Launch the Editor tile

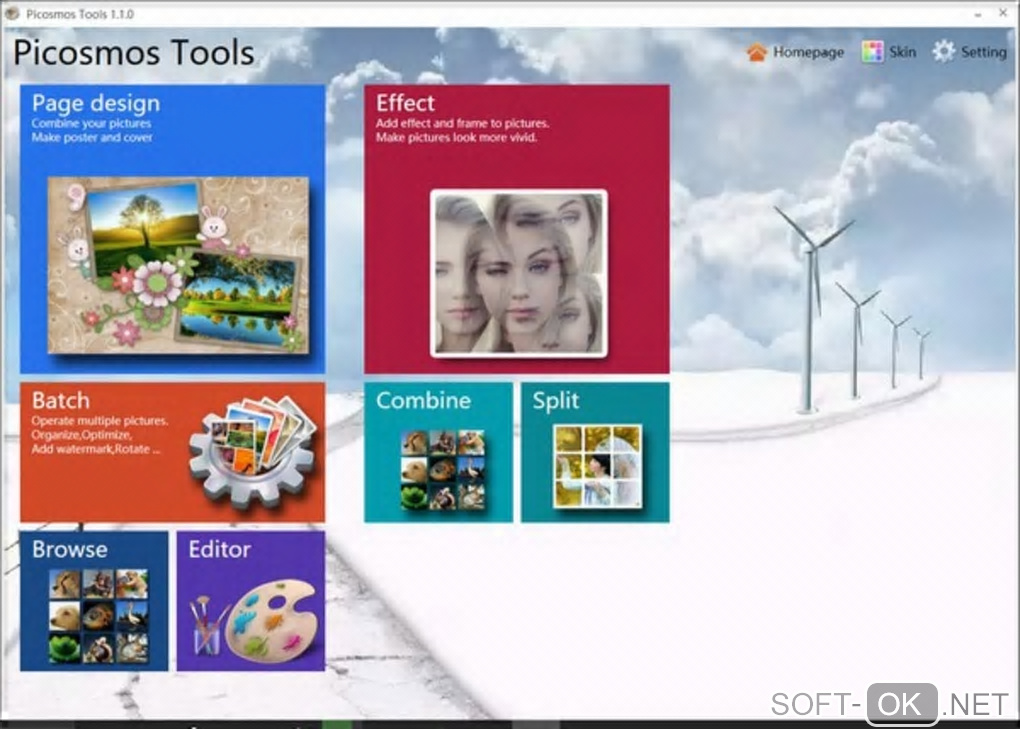[x=251, y=601]
